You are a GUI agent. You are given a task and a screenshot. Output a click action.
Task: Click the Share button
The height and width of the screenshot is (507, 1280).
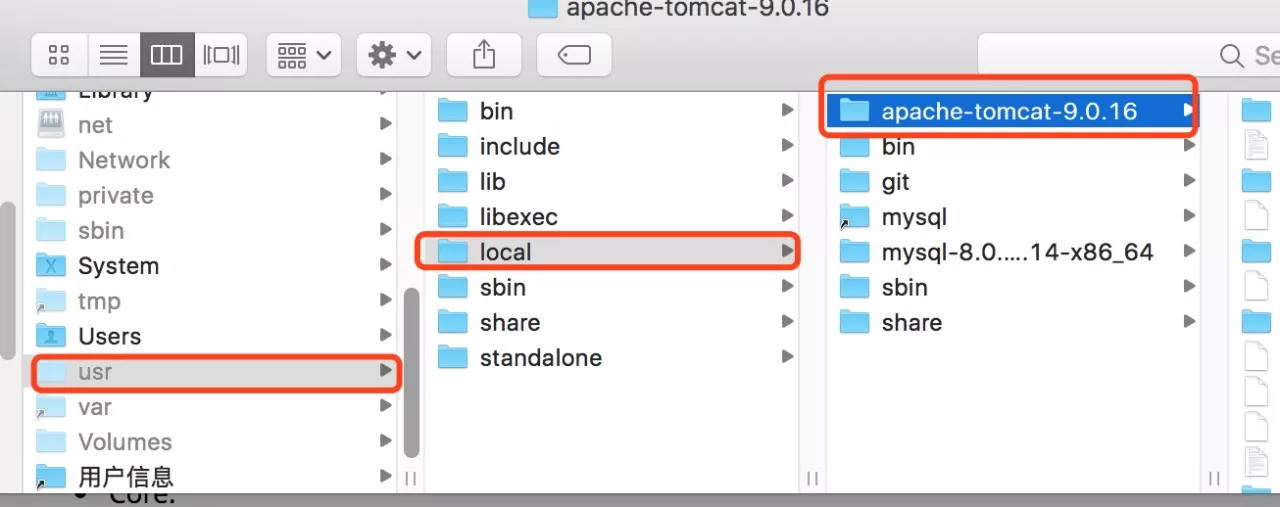coord(484,55)
